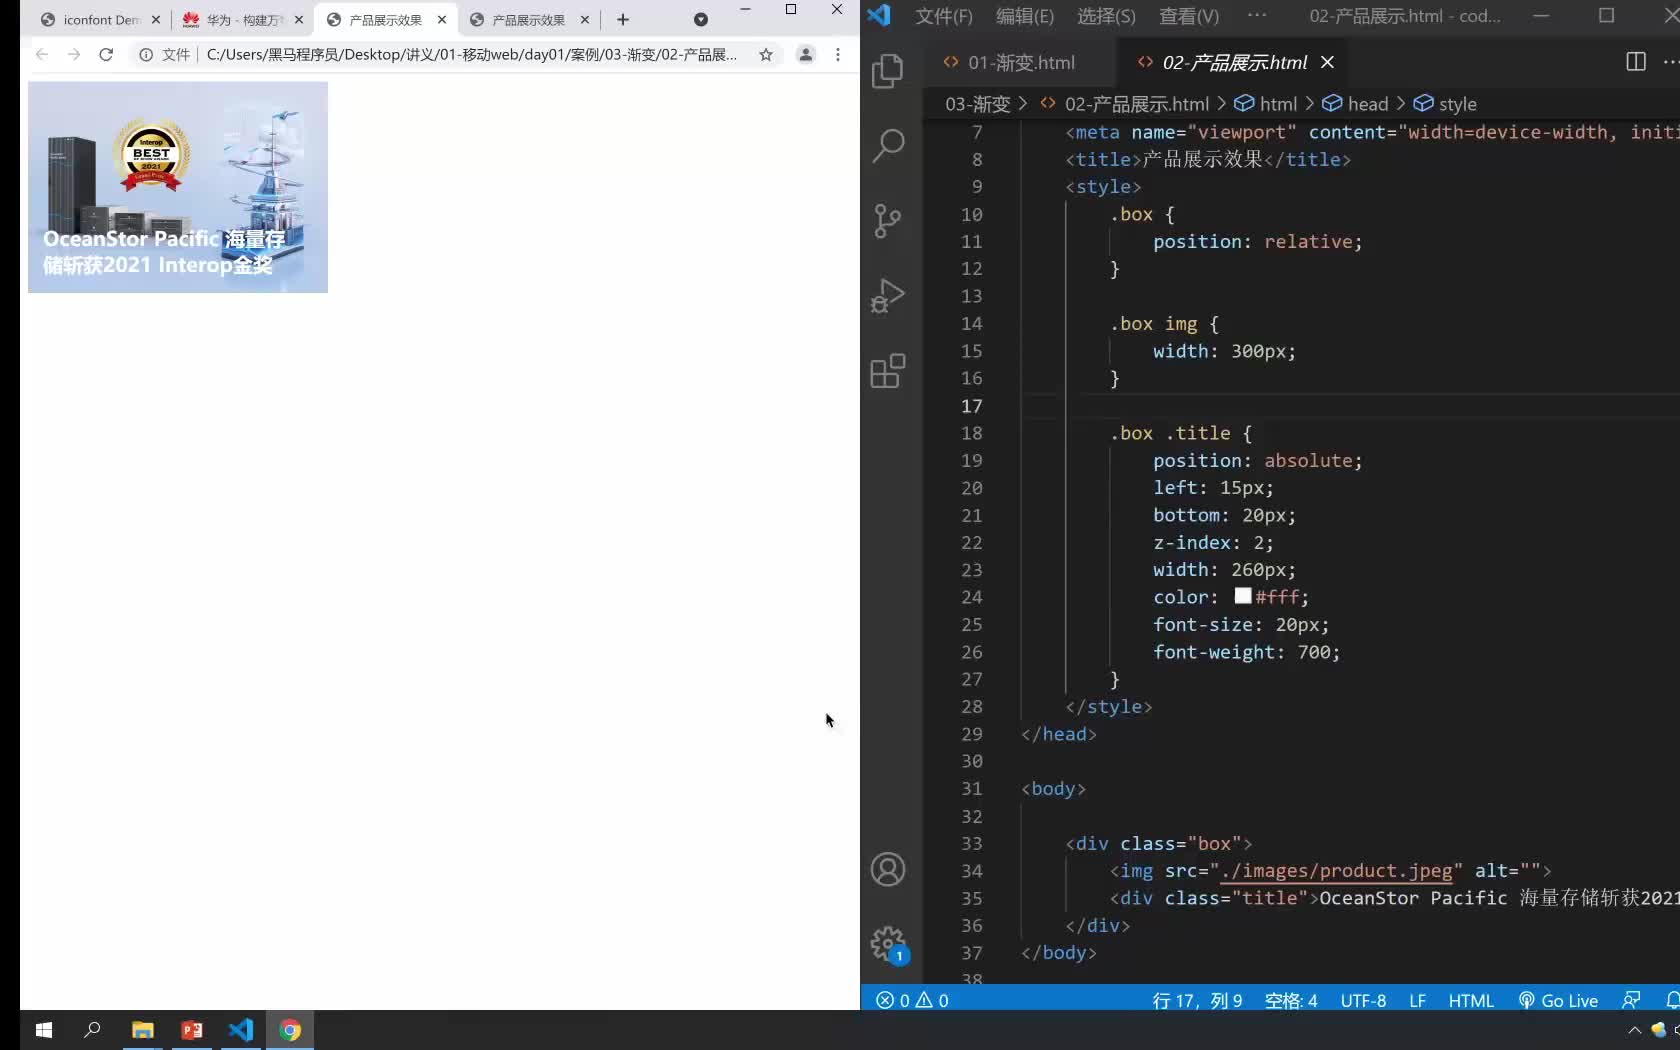Open the Chrome profile icon
1680x1050 pixels.
(x=806, y=54)
